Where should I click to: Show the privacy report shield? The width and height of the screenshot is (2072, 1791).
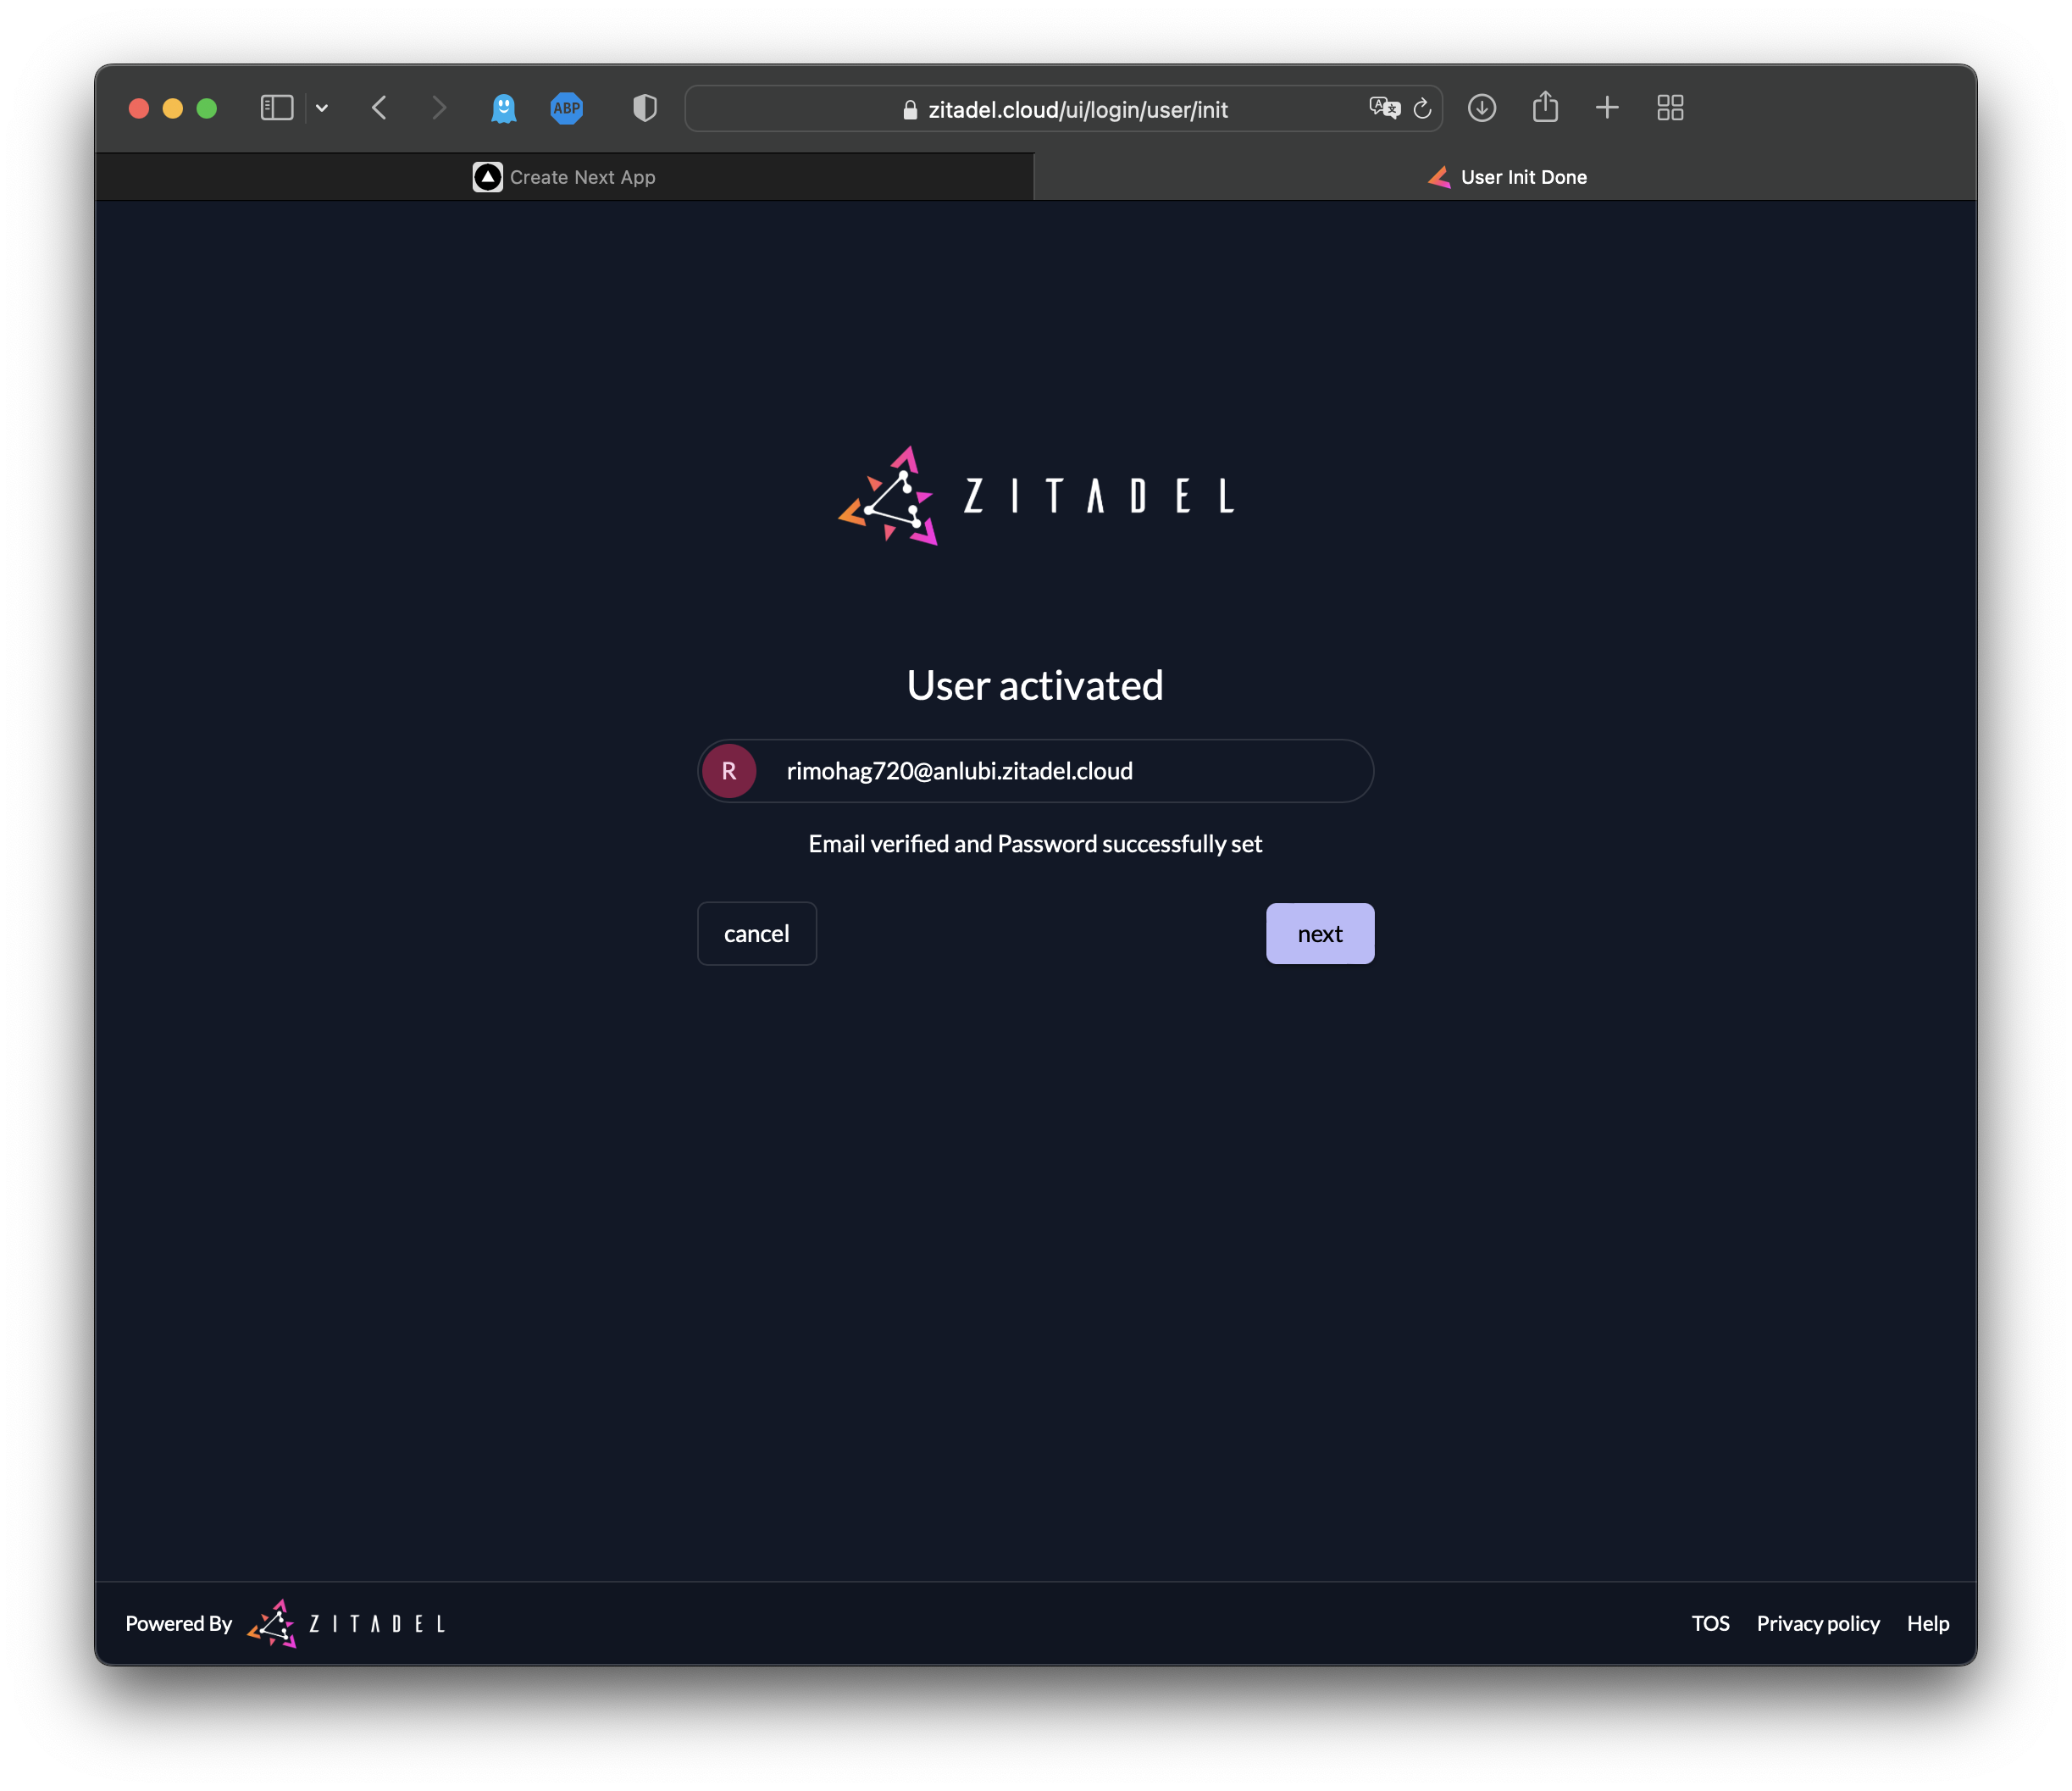click(645, 108)
